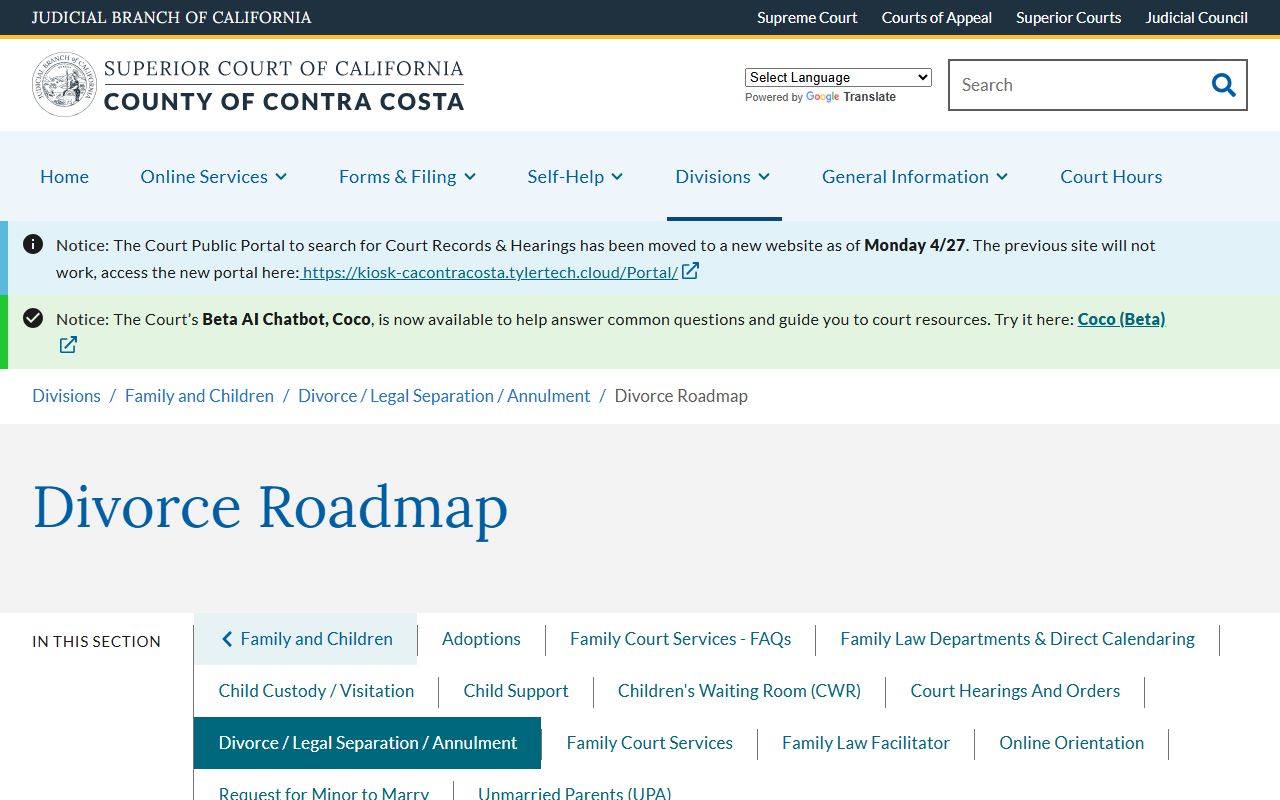Screen dimensions: 1280x800
Task: Open Judicial Council link
Action: [1197, 17]
